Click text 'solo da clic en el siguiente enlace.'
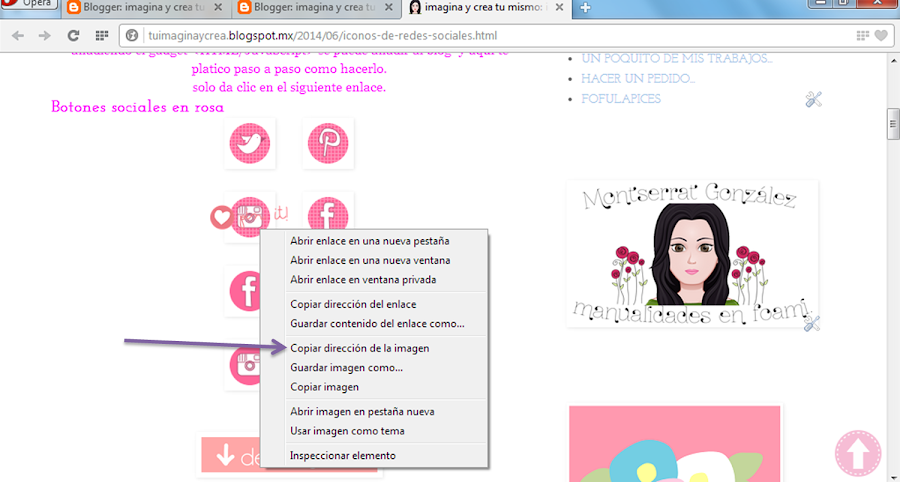The image size is (900, 482). tap(289, 88)
